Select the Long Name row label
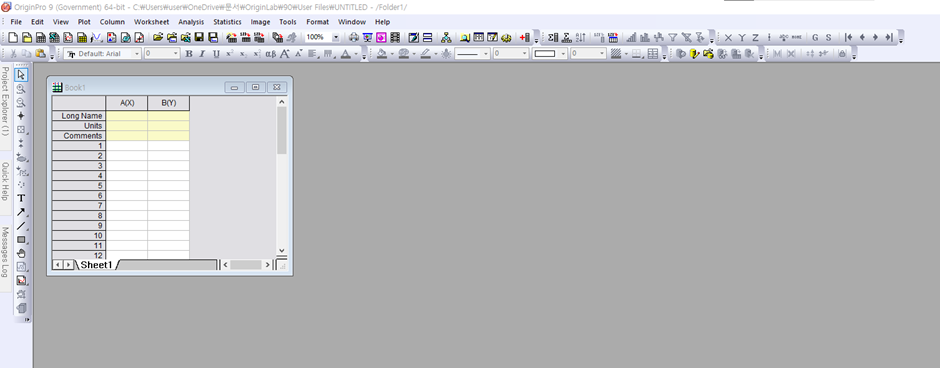The width and height of the screenshot is (940, 368). 79,116
